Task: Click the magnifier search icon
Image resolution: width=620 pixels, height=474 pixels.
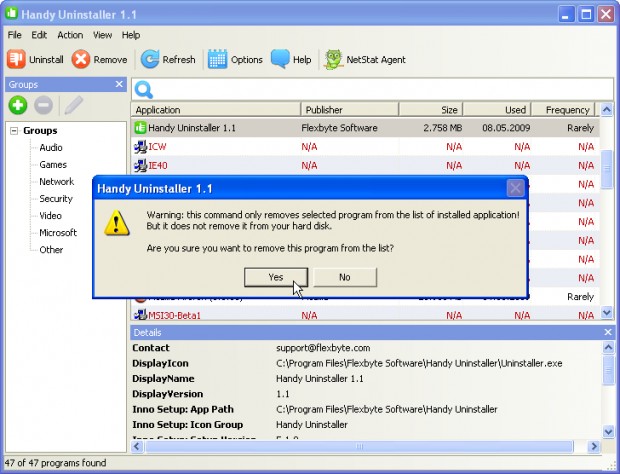Action: point(144,90)
